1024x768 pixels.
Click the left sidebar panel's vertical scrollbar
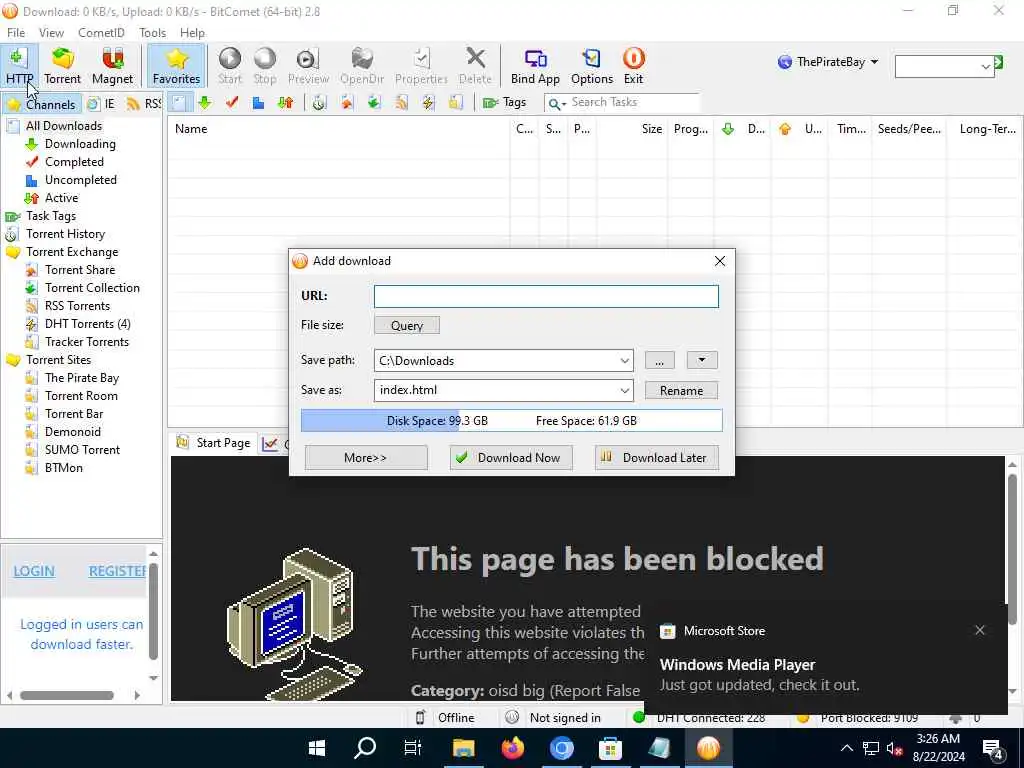coord(153,612)
